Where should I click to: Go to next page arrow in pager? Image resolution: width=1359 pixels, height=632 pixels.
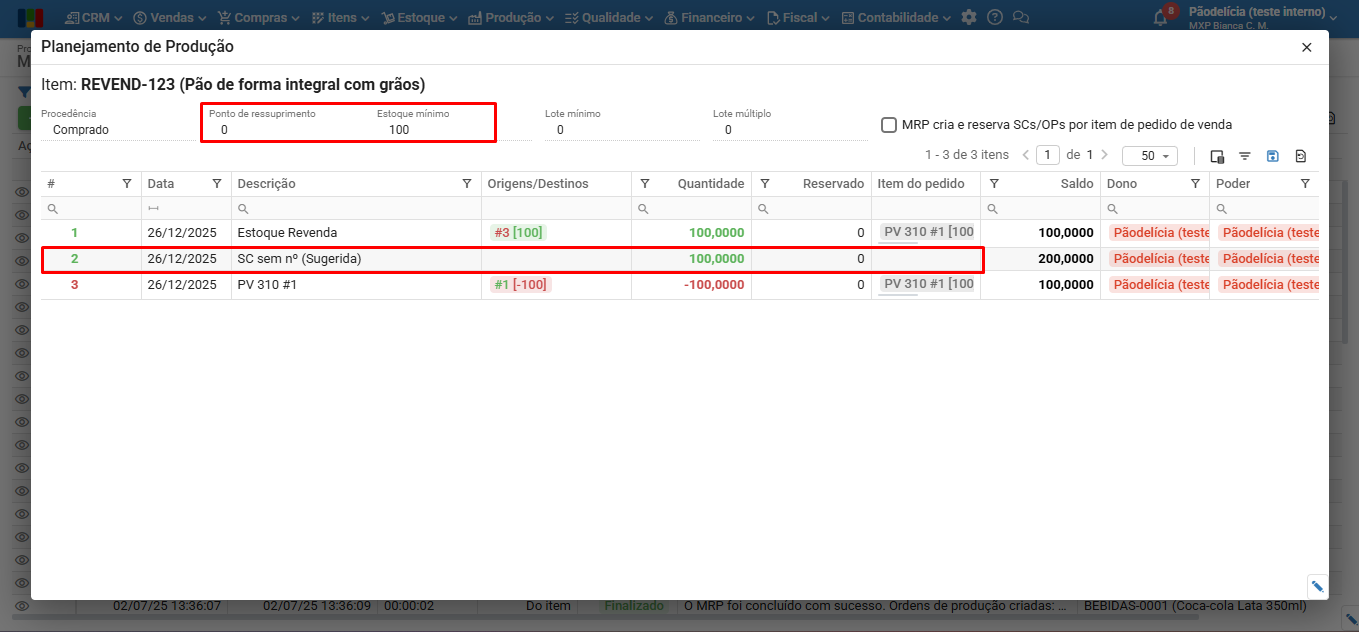click(1104, 155)
